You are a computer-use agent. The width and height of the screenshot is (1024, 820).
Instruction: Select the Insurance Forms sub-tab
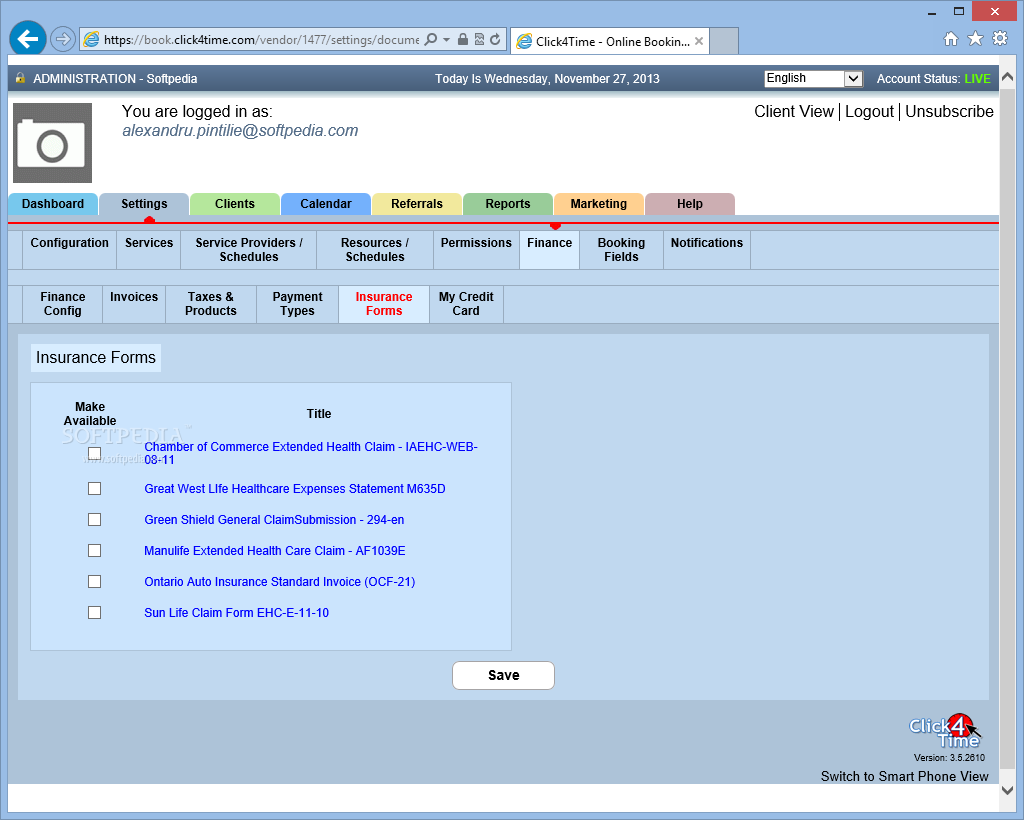click(x=384, y=304)
